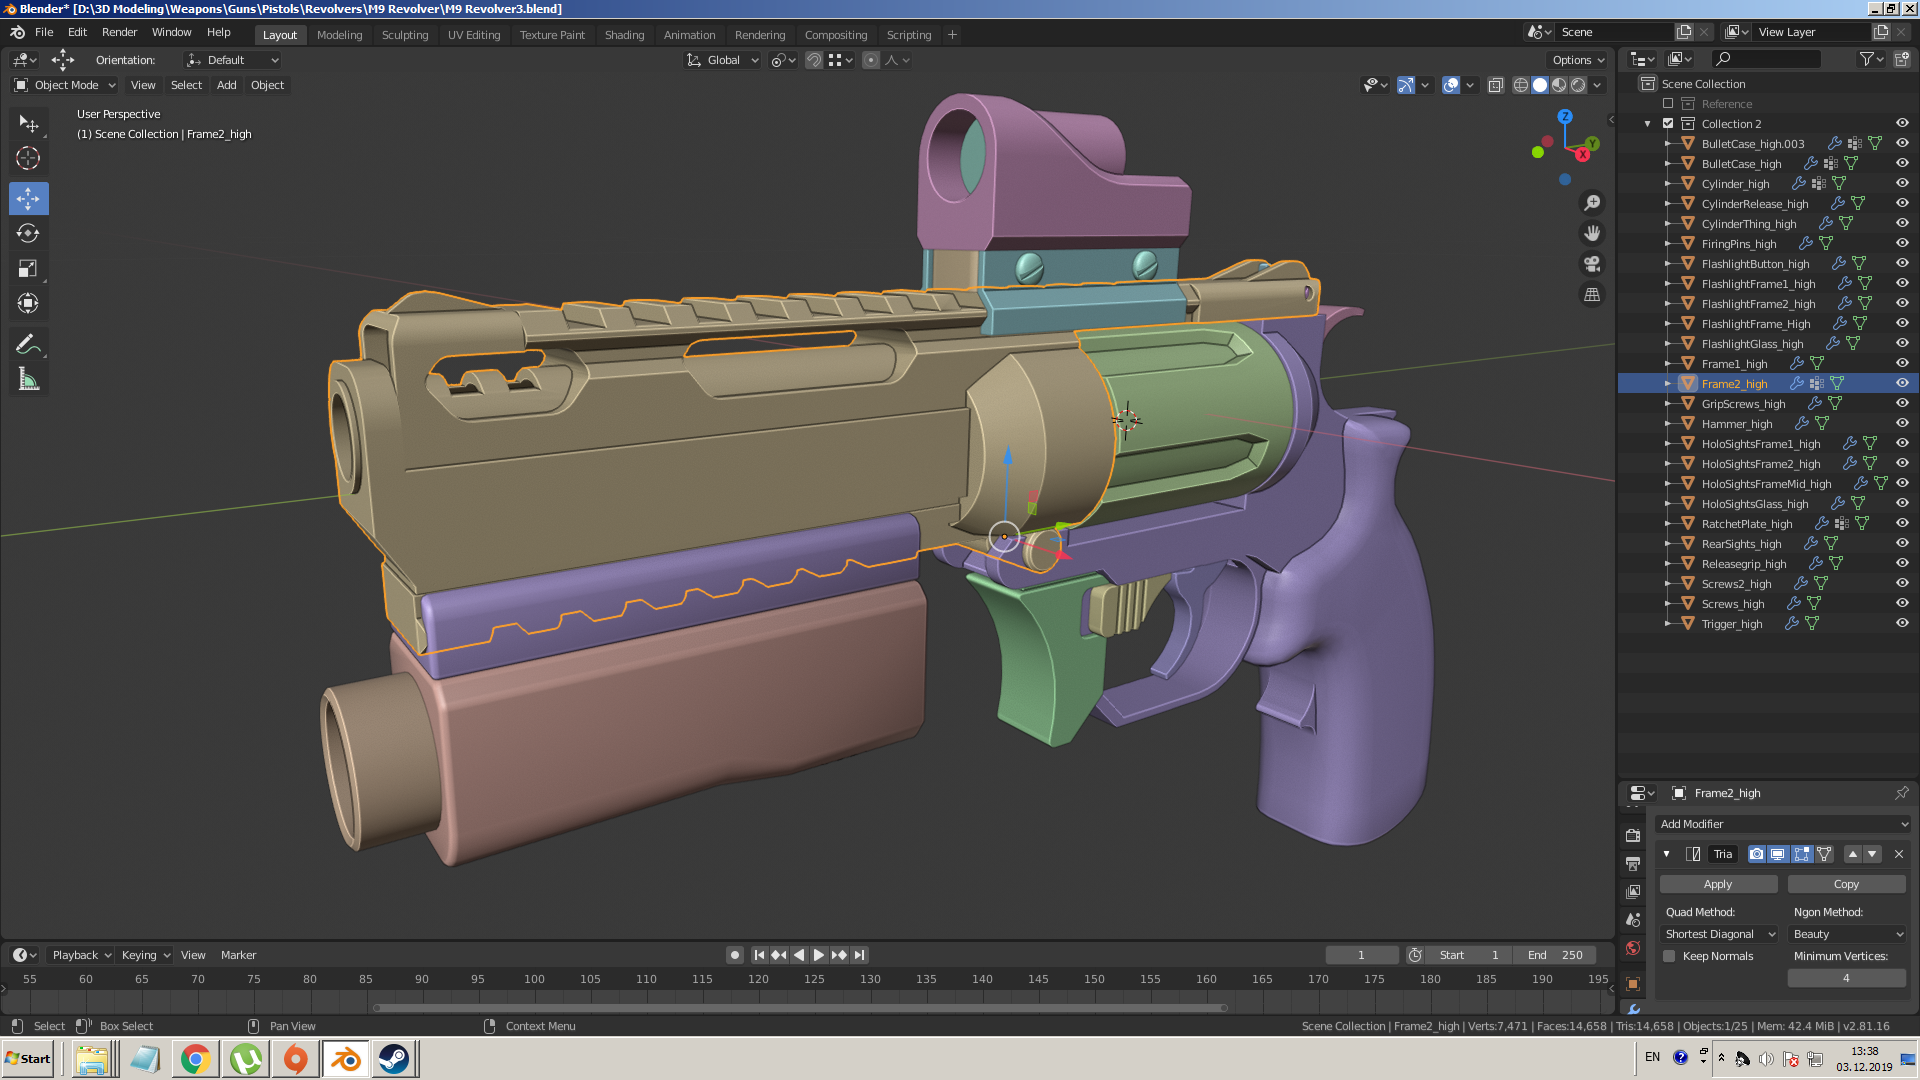Switch to the UV Editing workspace tab
The height and width of the screenshot is (1080, 1920).
coord(474,34)
